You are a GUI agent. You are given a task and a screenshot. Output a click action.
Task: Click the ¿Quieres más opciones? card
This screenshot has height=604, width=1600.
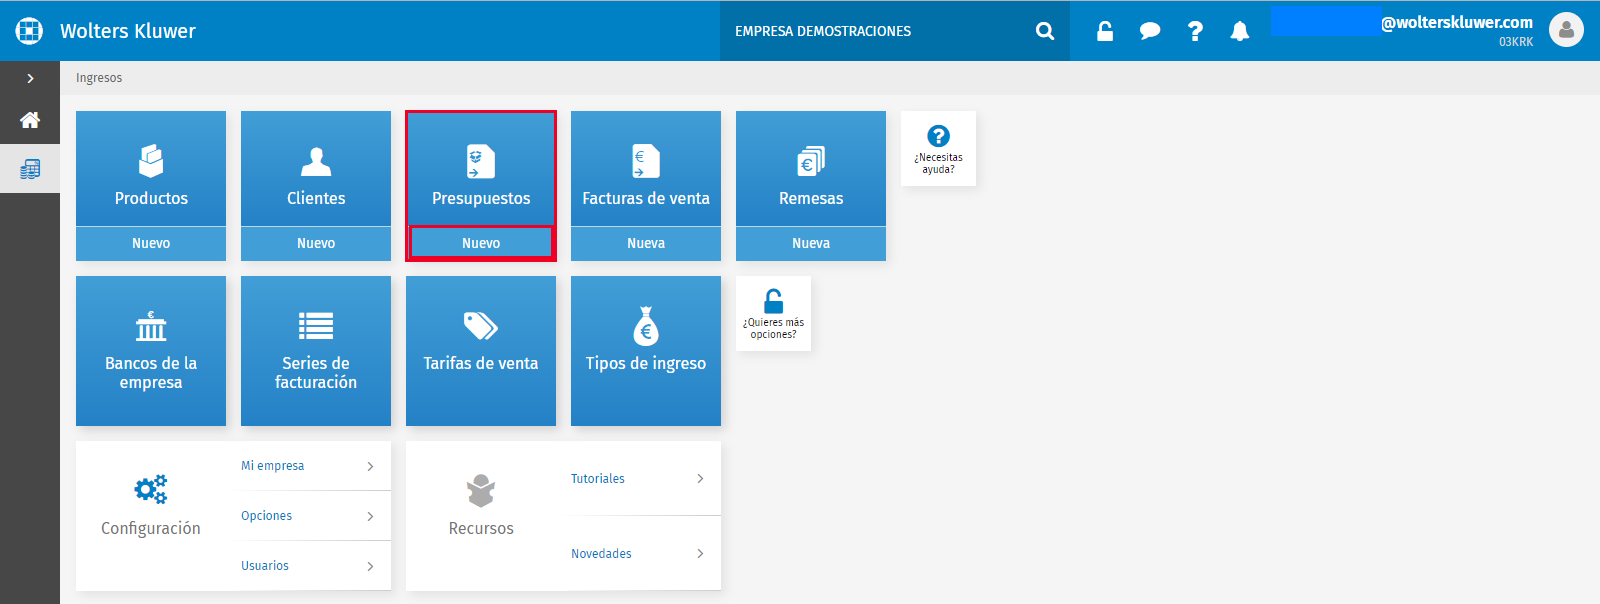(x=773, y=313)
